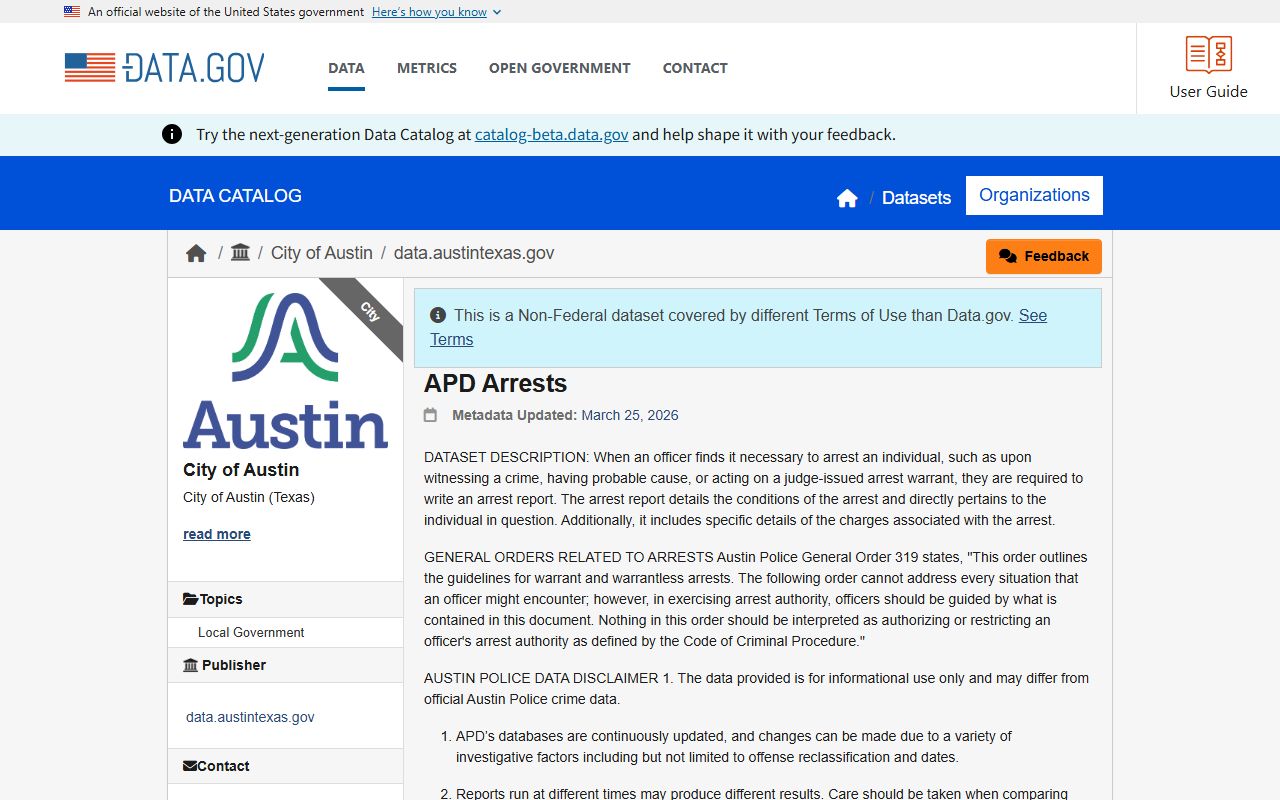Screen dimensions: 1280x800
Task: Click the breadcrumb home icon
Action: [196, 254]
